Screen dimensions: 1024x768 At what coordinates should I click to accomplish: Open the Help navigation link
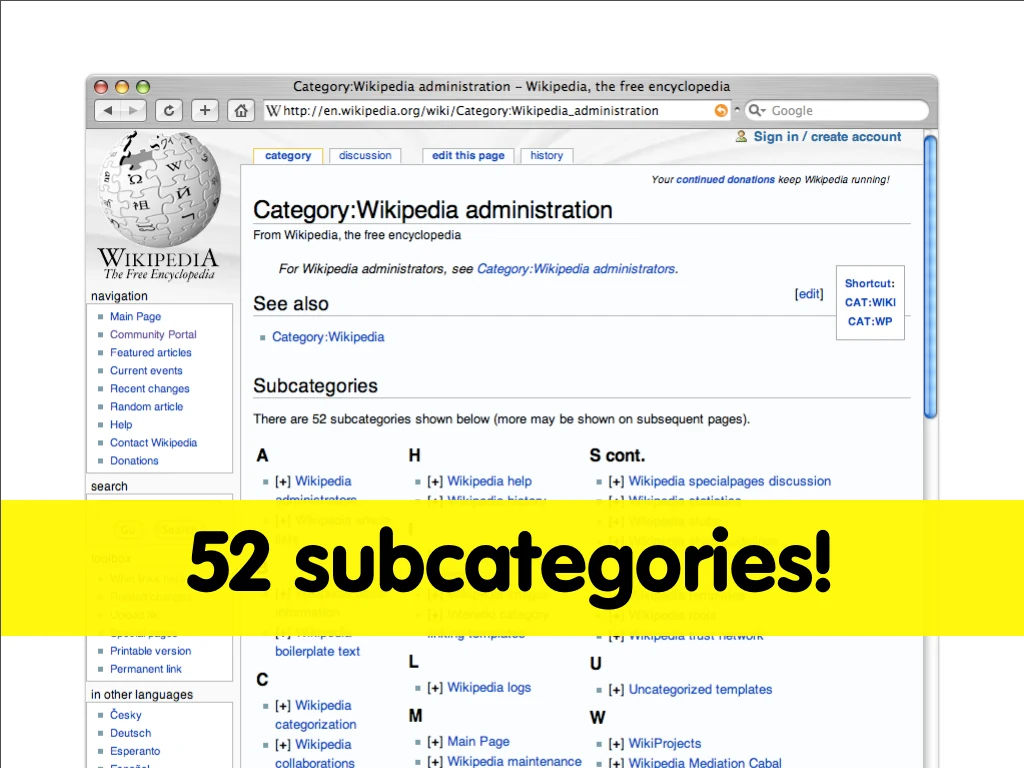coord(121,424)
